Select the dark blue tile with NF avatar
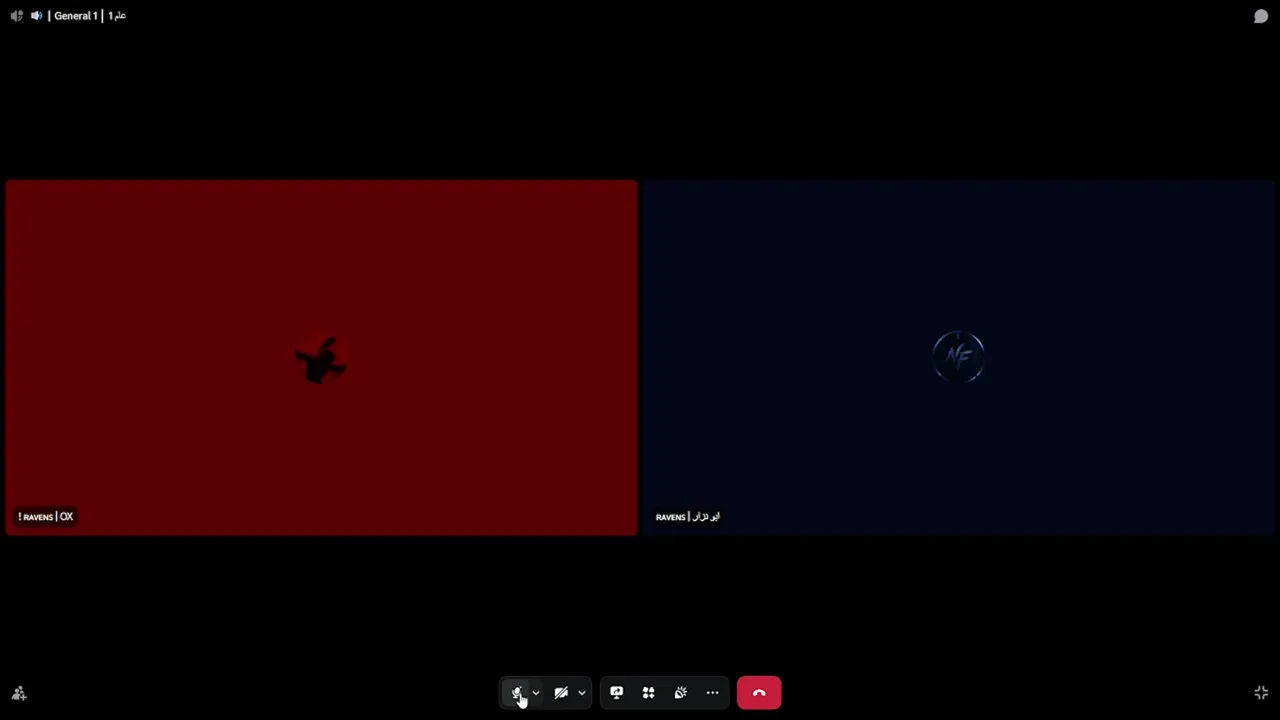Image resolution: width=1280 pixels, height=720 pixels. click(958, 358)
